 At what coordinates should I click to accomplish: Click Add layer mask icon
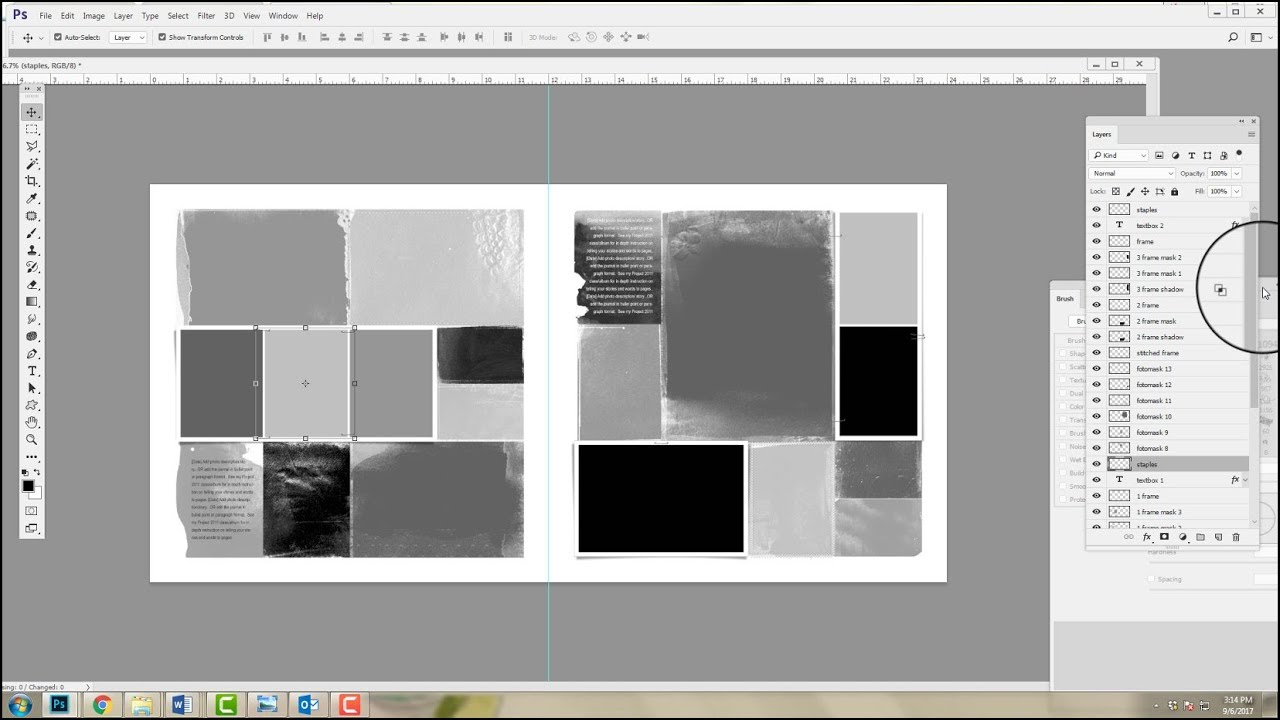[x=1164, y=537]
